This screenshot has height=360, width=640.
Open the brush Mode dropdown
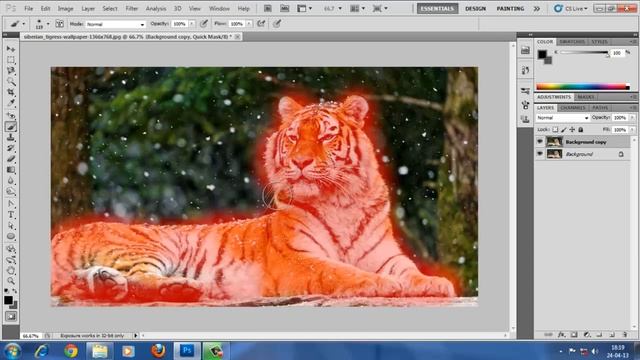116,24
